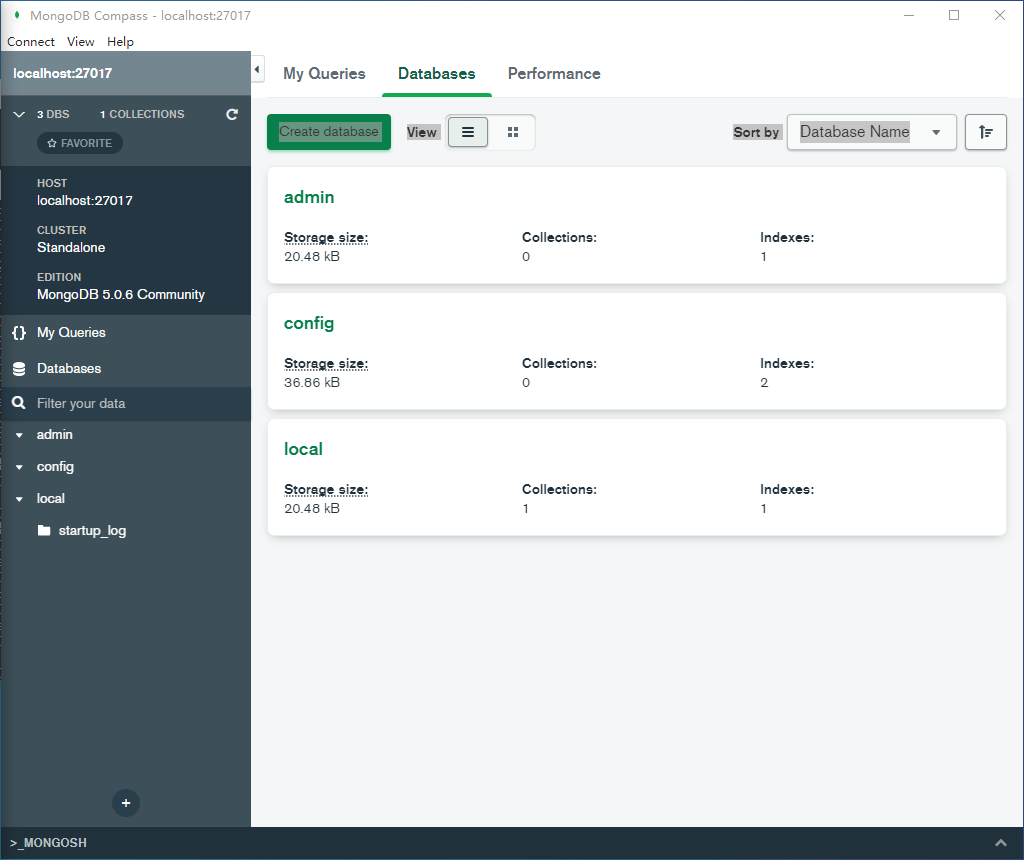Click the search magnifier icon in the sidebar
Viewport: 1024px width, 860px height.
19,403
